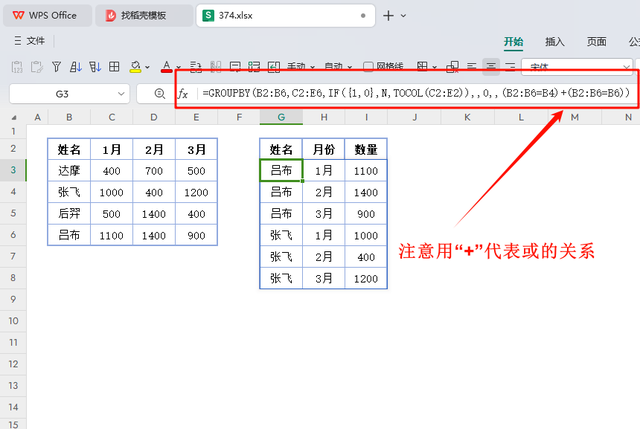Select row 3 header
This screenshot has height=429, width=640.
13,170
